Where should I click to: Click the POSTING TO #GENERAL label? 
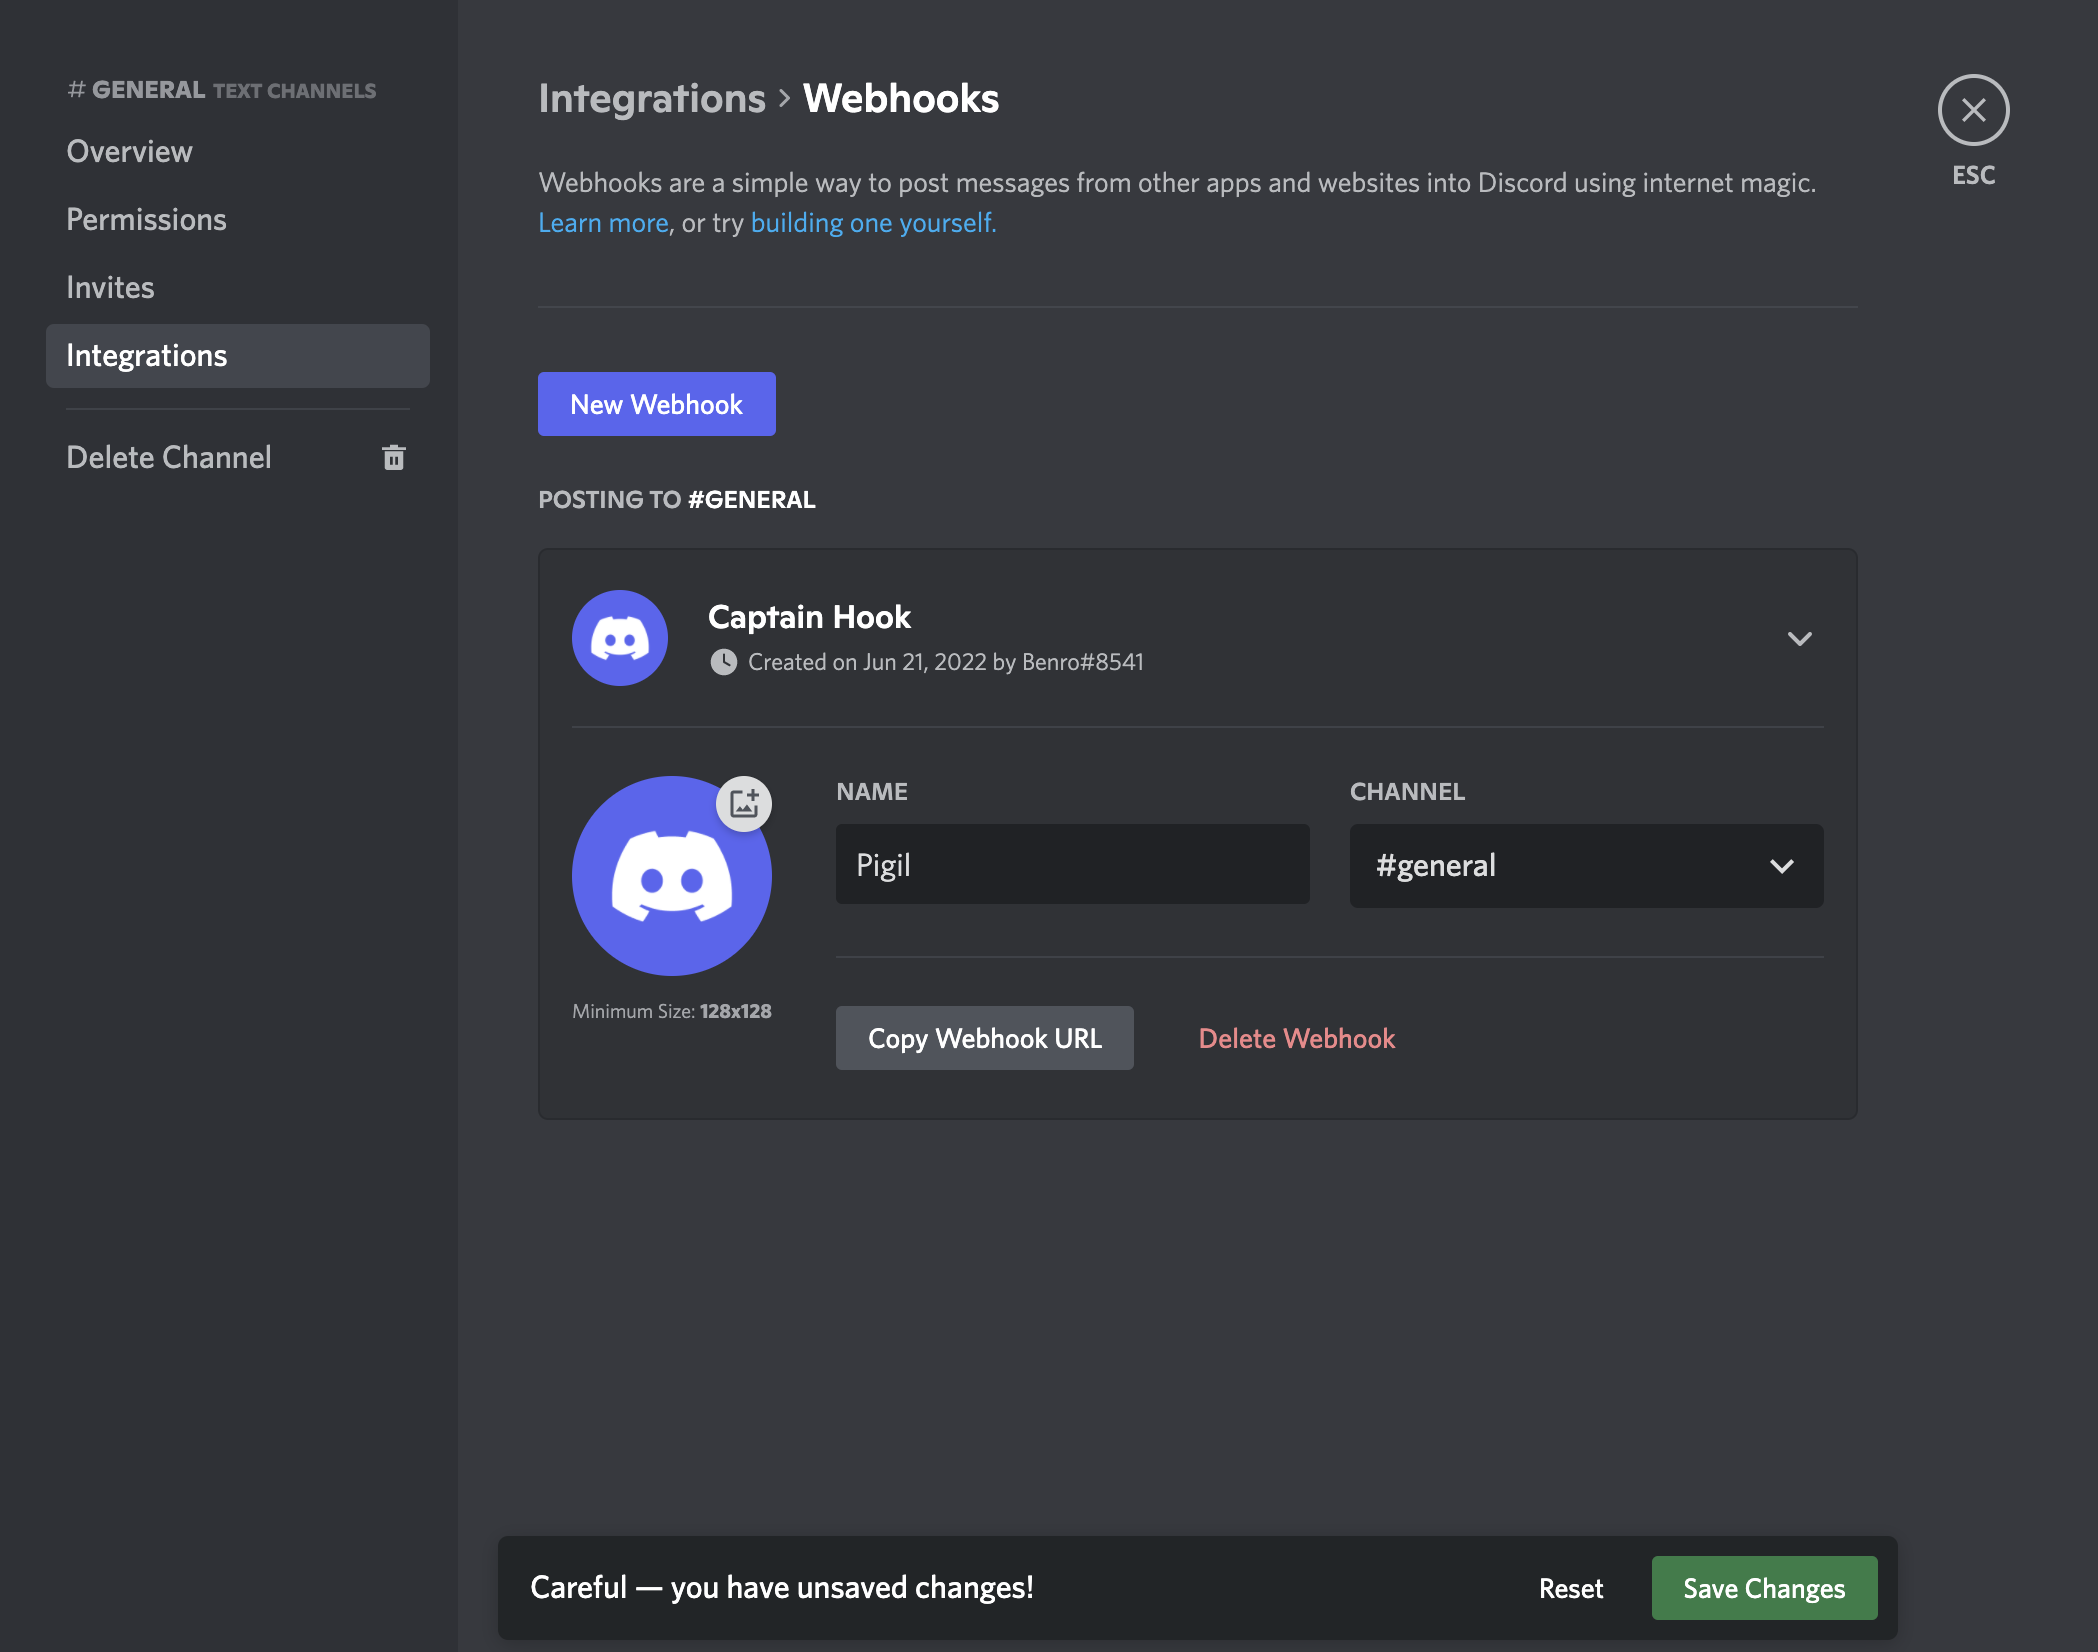(x=676, y=500)
